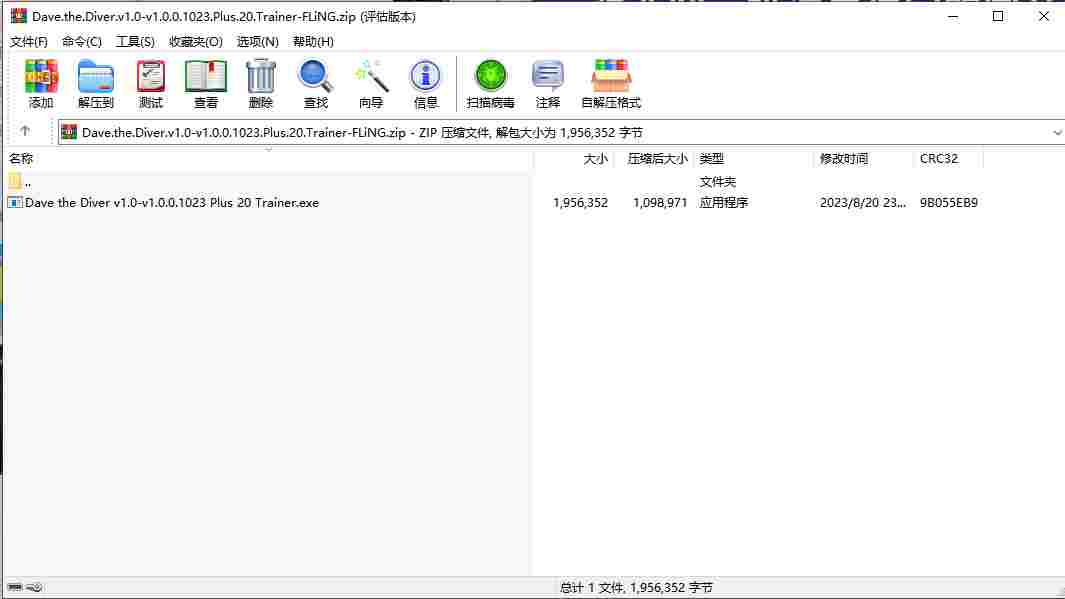The image size is (1065, 599).
Task: Click the 测试 (Test) toolbar icon
Action: (151, 84)
